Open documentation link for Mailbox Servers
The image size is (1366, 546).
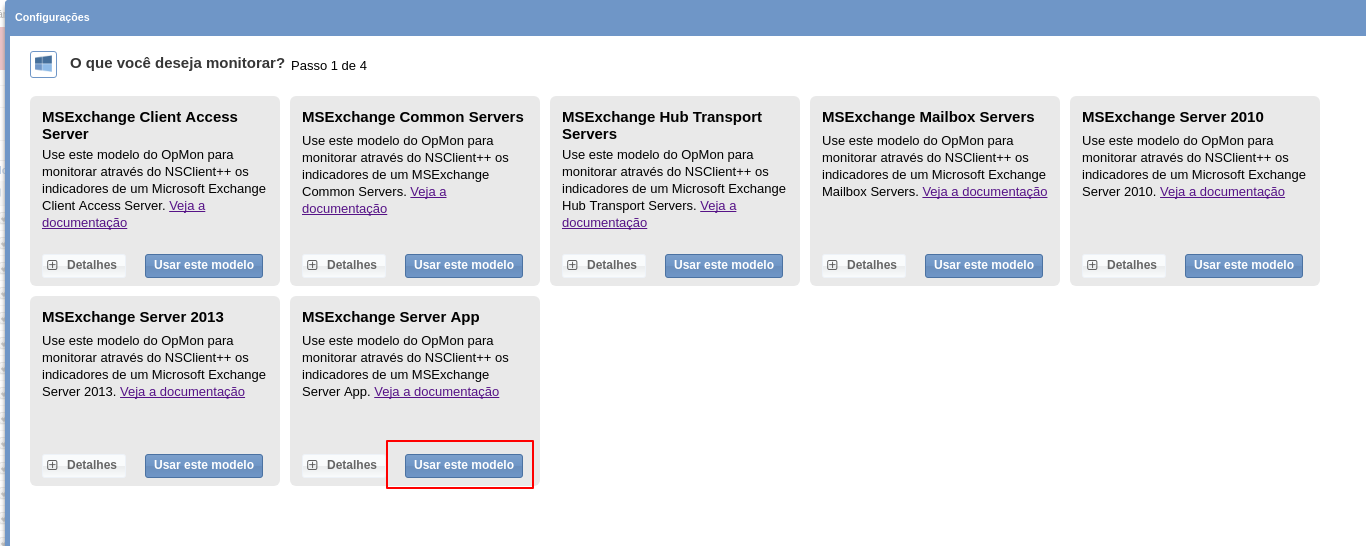click(x=984, y=192)
